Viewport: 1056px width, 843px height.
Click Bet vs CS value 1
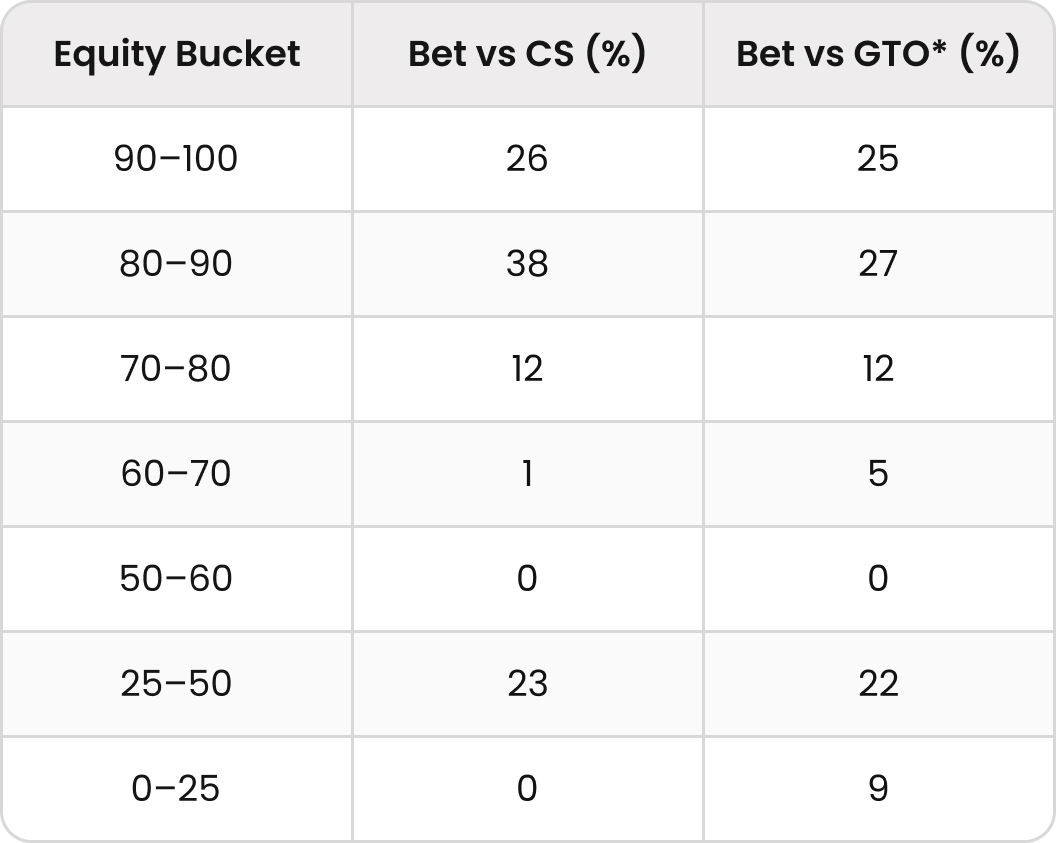[x=527, y=473]
